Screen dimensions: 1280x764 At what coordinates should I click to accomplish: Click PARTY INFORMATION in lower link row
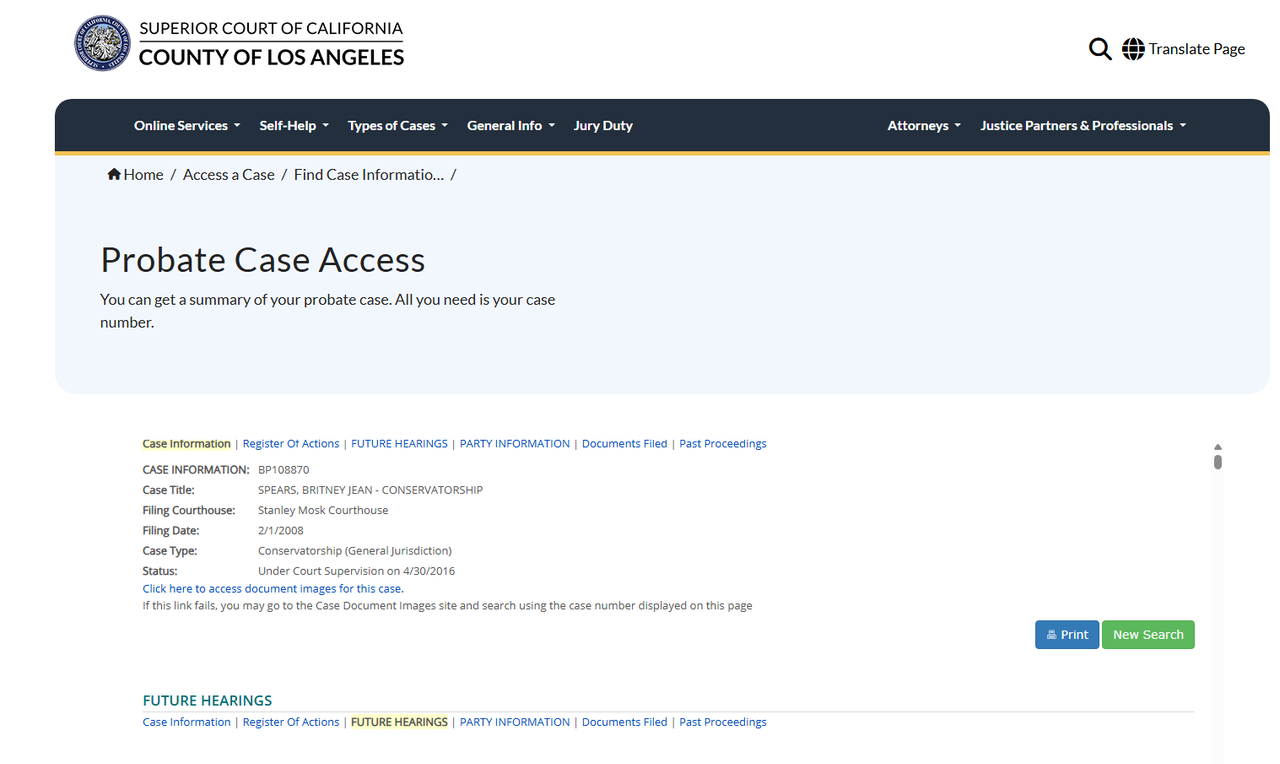tap(515, 722)
